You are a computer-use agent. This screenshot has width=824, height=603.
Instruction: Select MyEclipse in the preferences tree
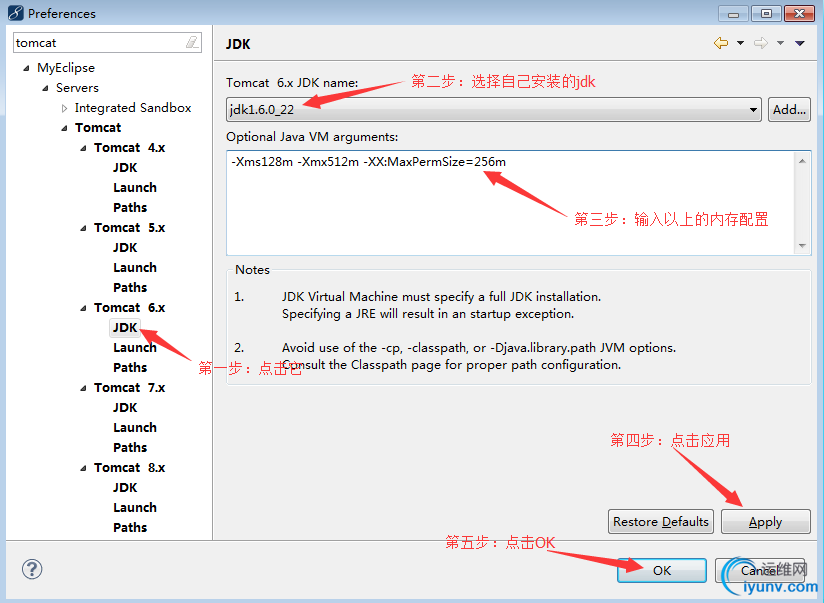tap(66, 68)
